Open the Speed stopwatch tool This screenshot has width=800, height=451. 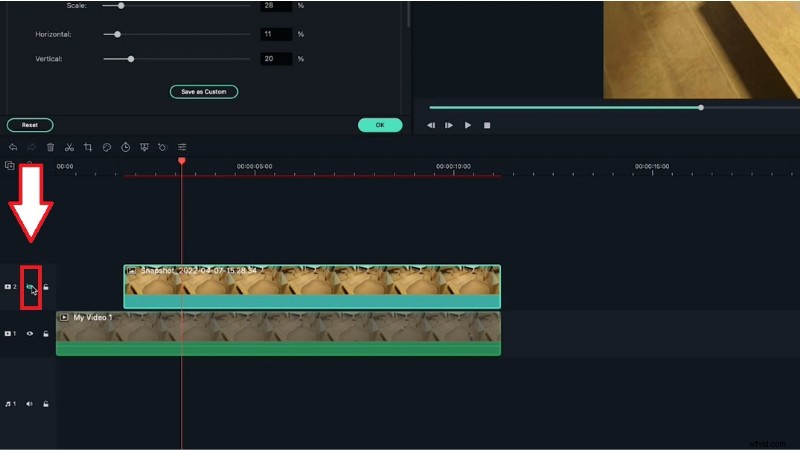[126, 147]
